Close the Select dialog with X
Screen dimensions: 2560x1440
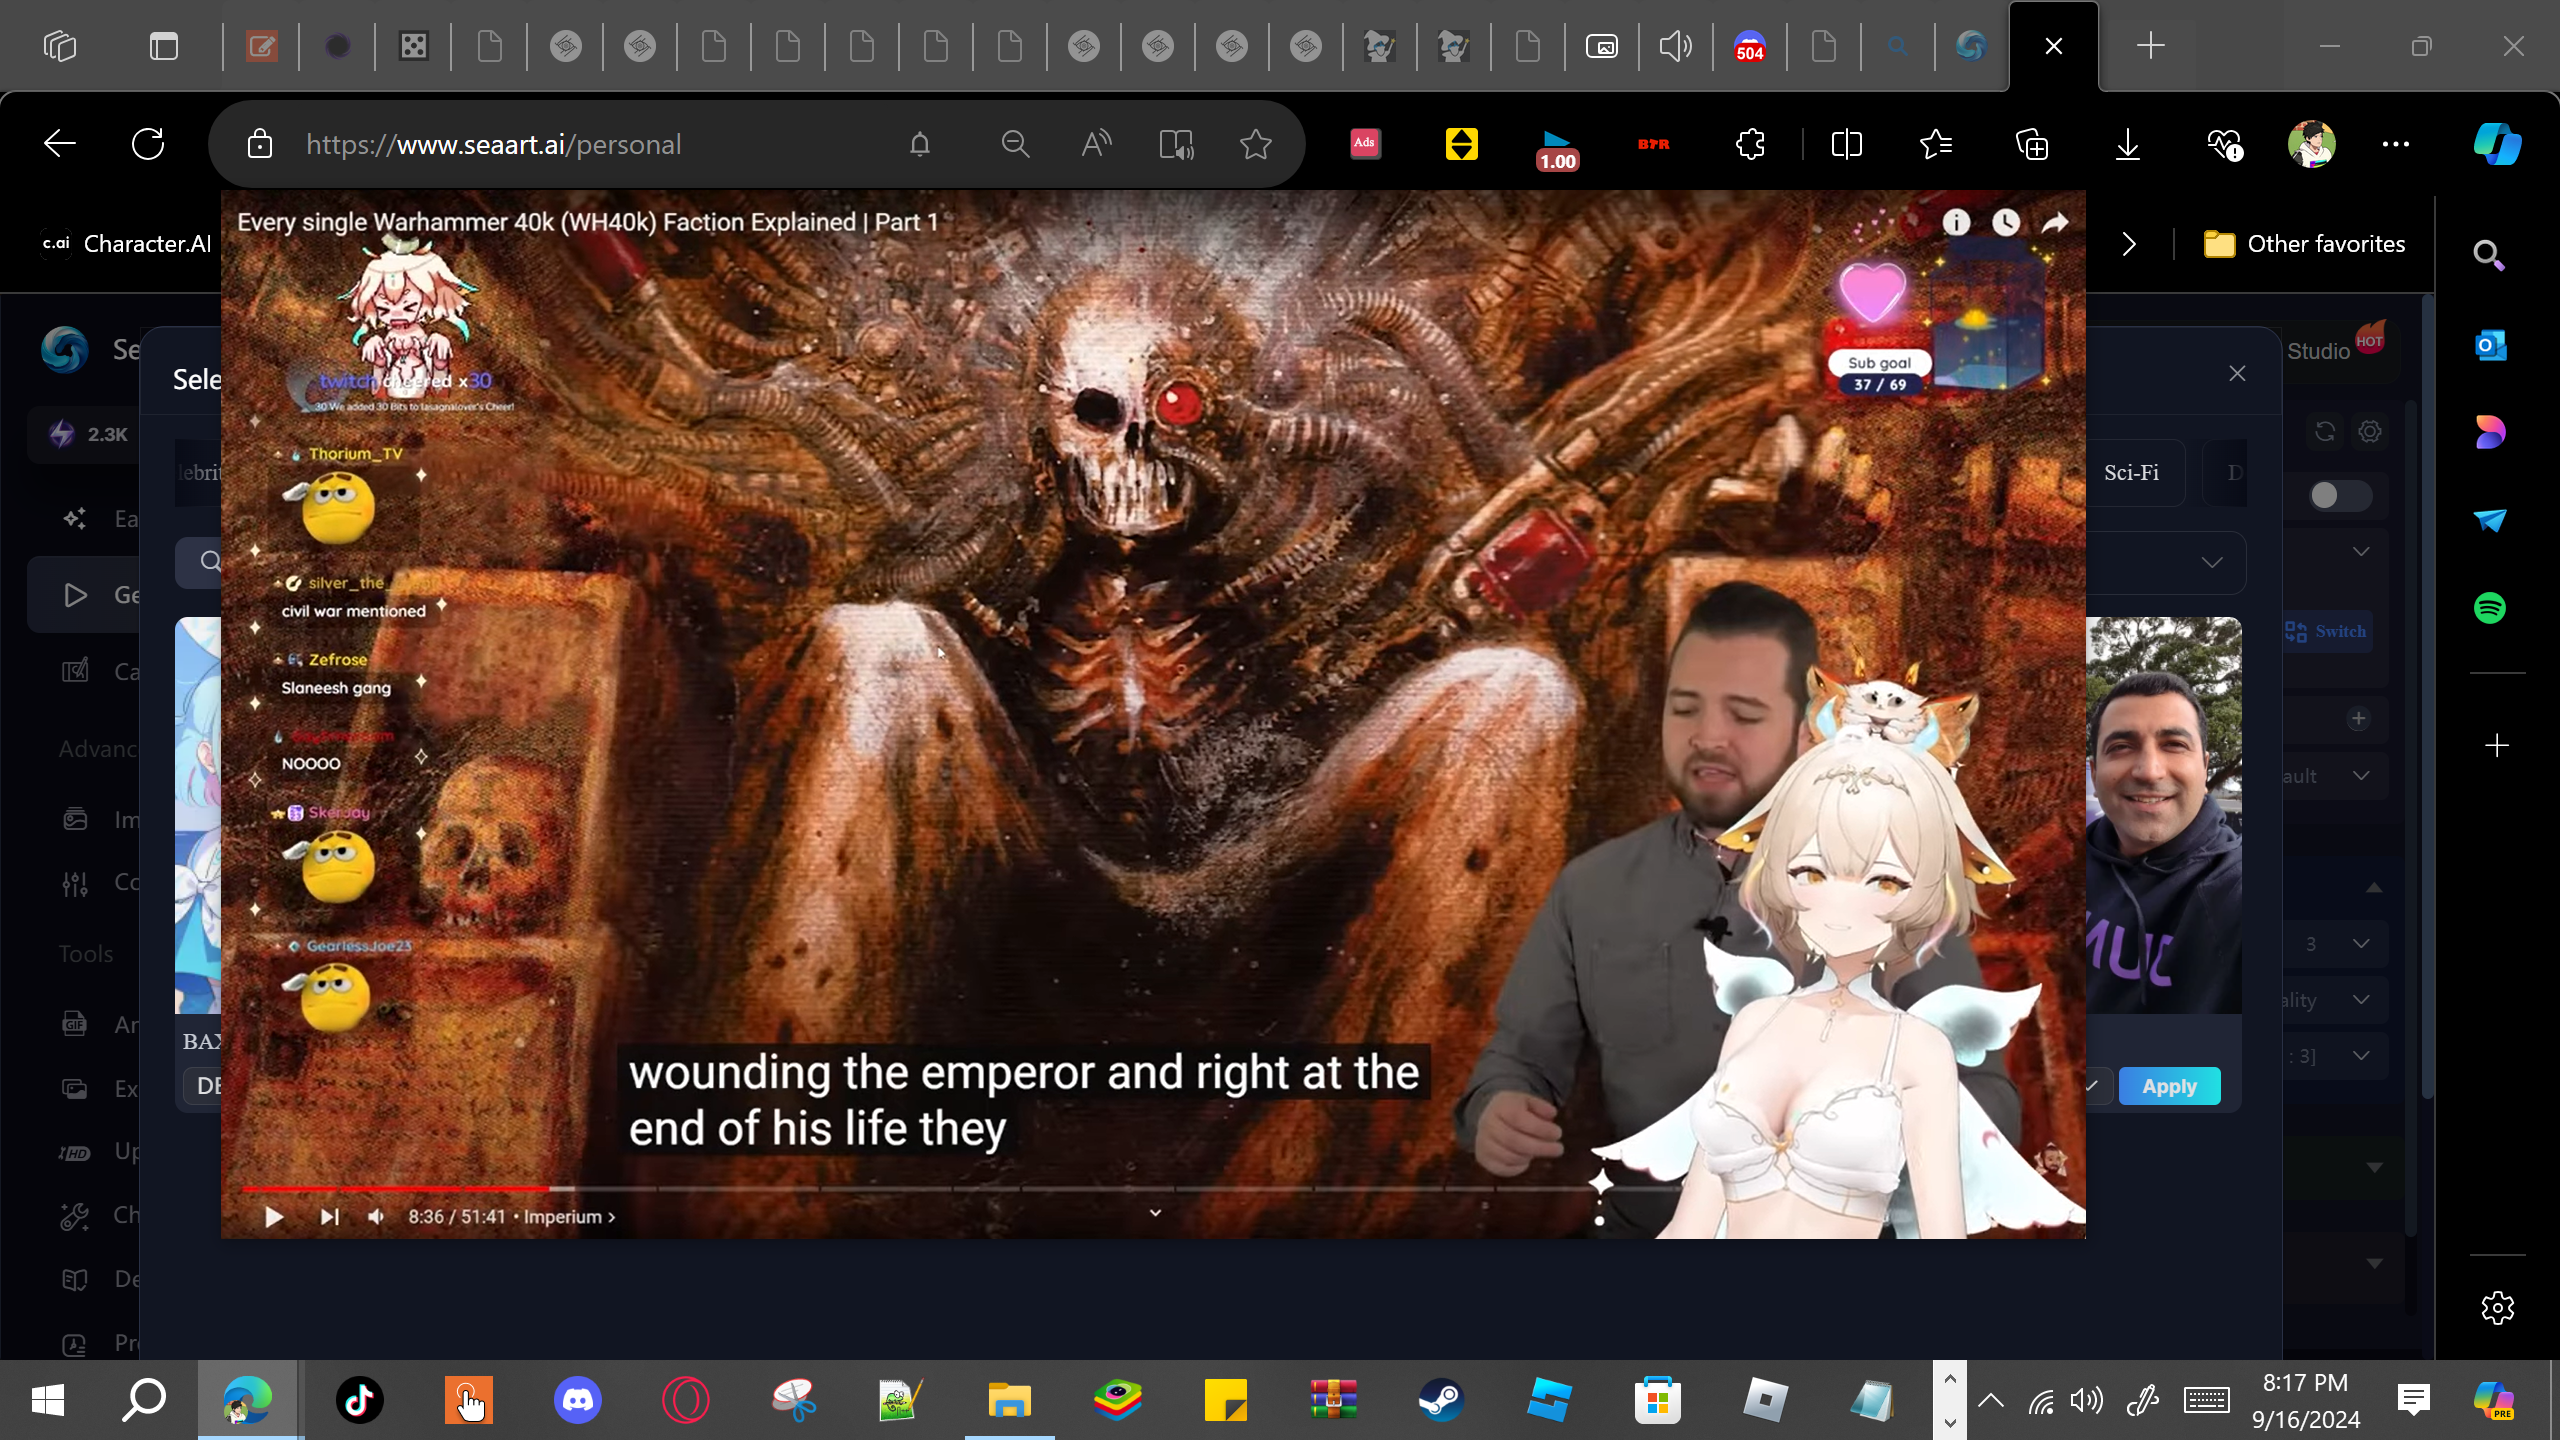tap(2237, 373)
